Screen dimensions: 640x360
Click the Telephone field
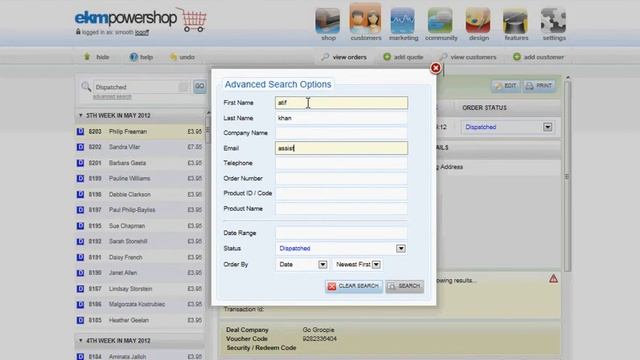(x=341, y=163)
